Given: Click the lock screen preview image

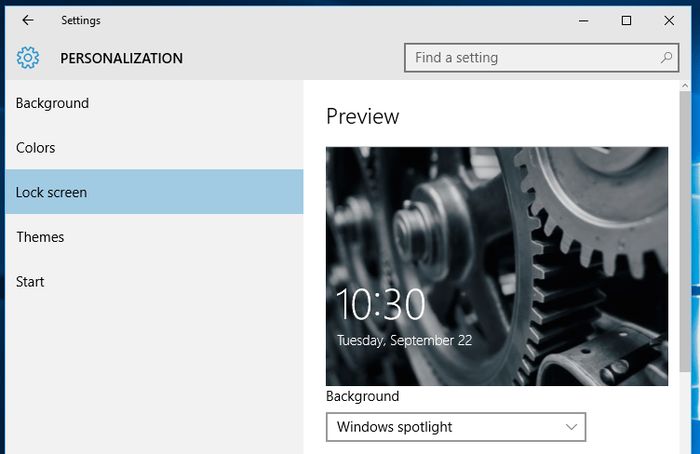Looking at the screenshot, I should click(497, 266).
